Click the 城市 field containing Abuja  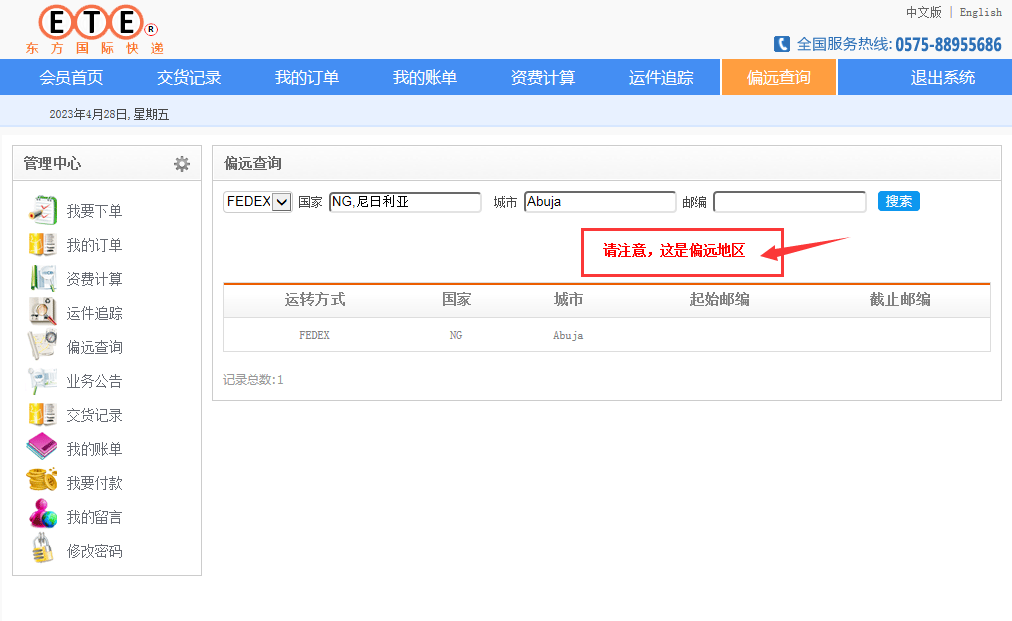(x=600, y=202)
